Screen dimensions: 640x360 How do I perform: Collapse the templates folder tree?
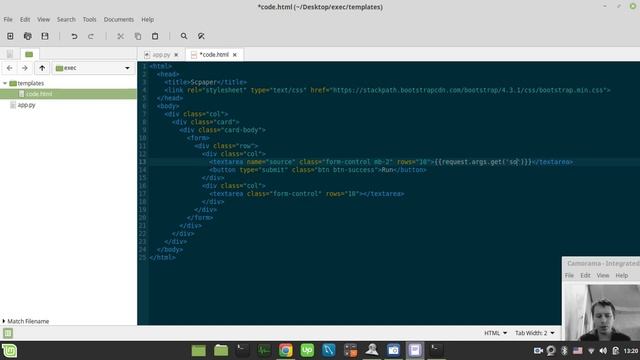pos(5,83)
